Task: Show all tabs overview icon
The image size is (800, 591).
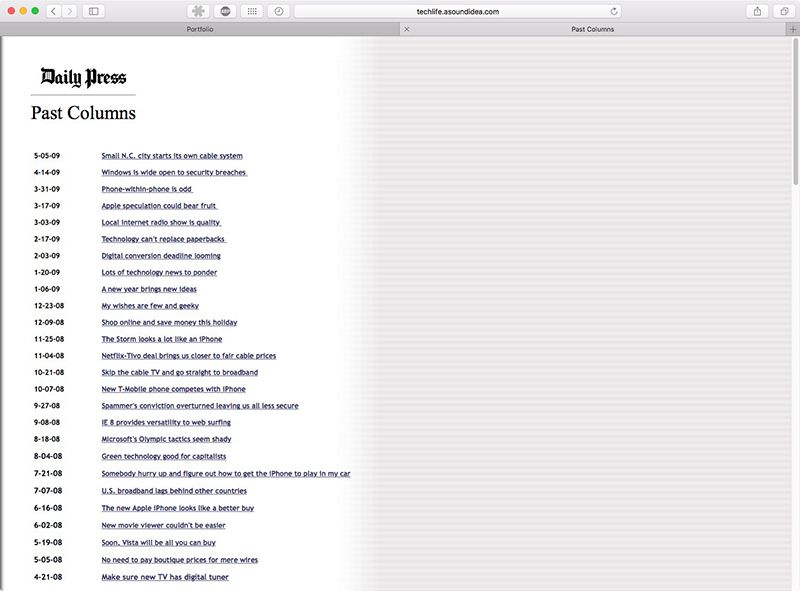Action: click(x=783, y=11)
